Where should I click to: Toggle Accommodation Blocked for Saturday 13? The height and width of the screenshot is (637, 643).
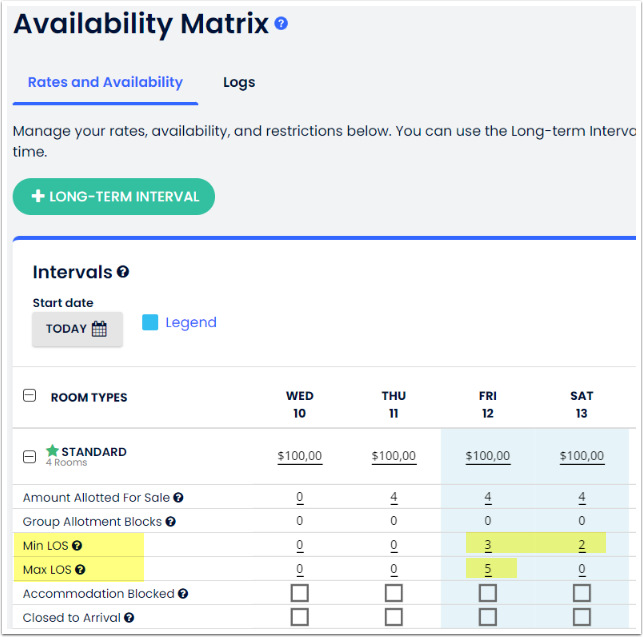coord(581,593)
